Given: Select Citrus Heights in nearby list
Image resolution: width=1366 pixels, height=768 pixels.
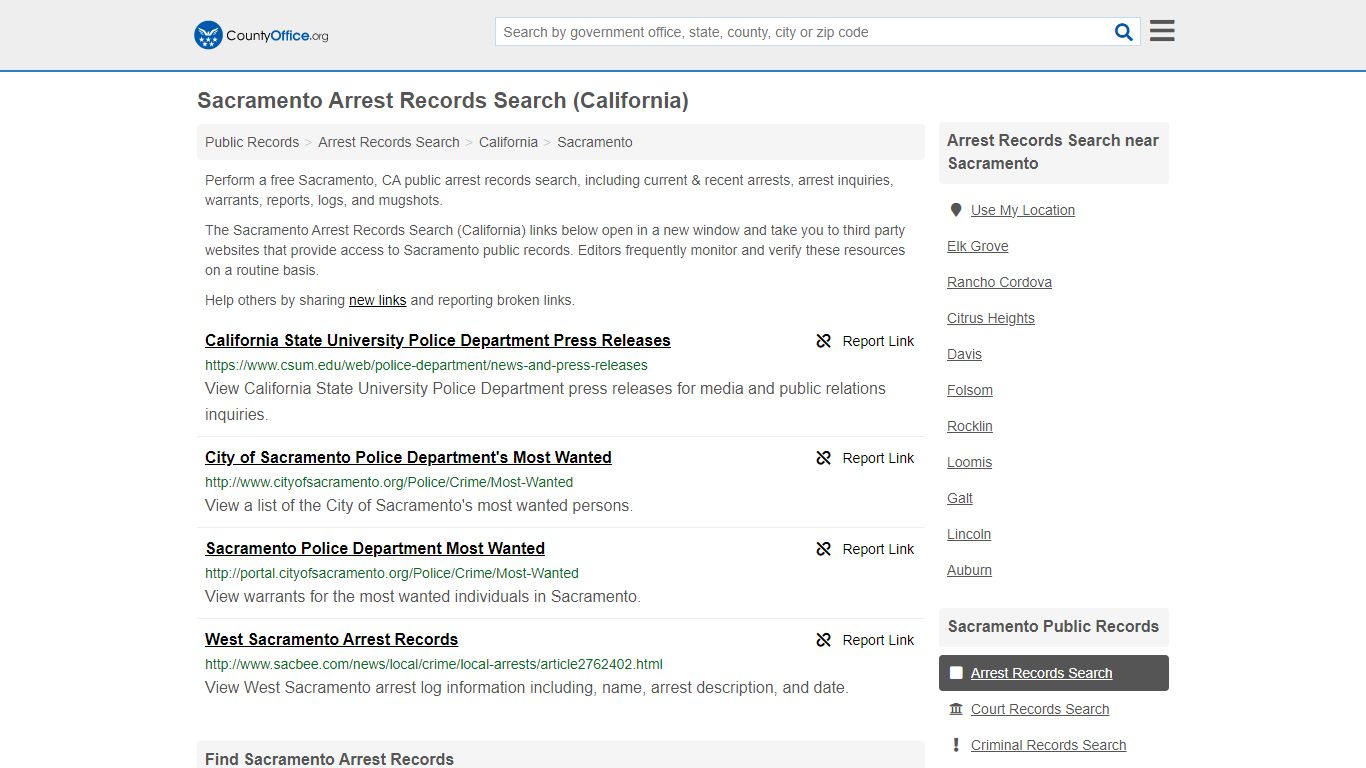Looking at the screenshot, I should coord(991,318).
